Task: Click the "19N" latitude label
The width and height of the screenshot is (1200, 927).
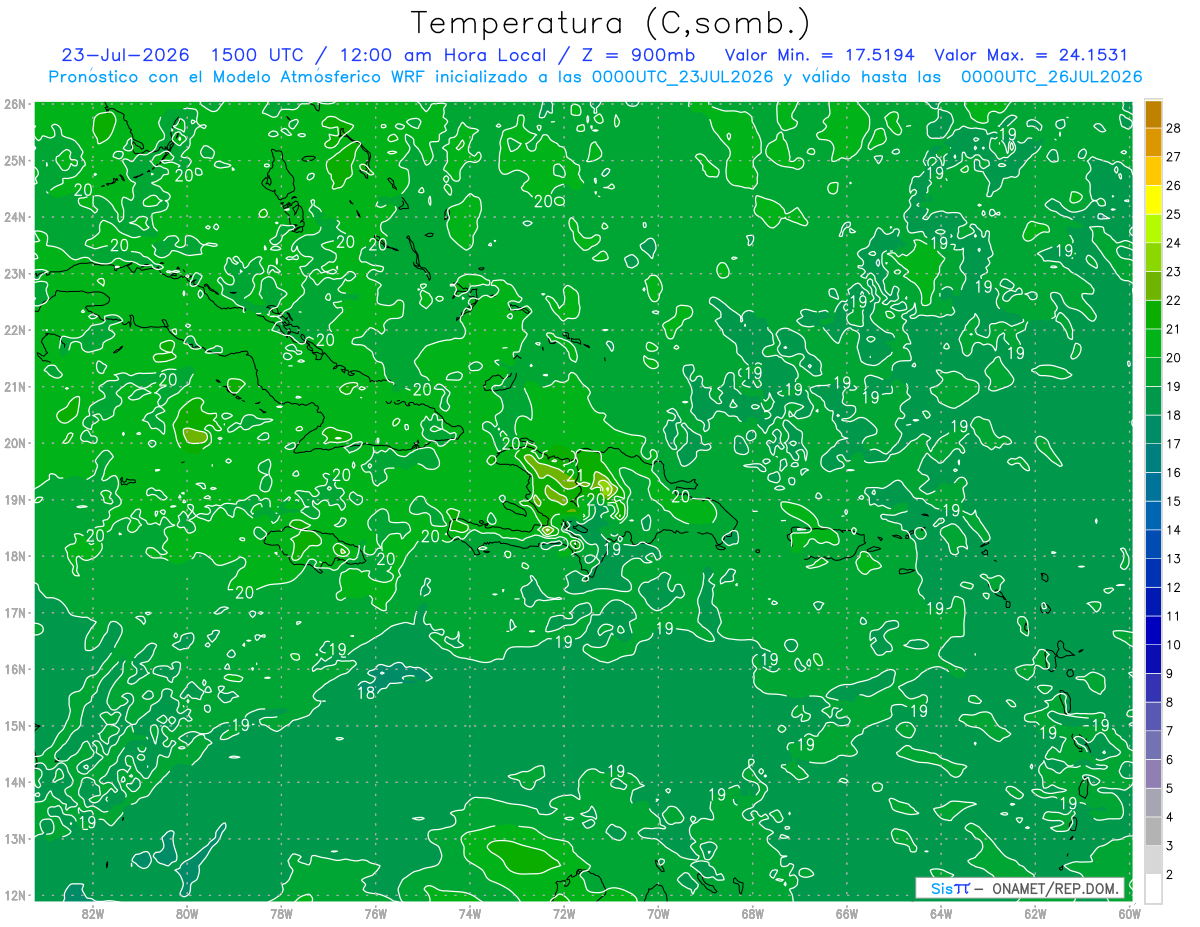Action: pyautogui.click(x=15, y=499)
